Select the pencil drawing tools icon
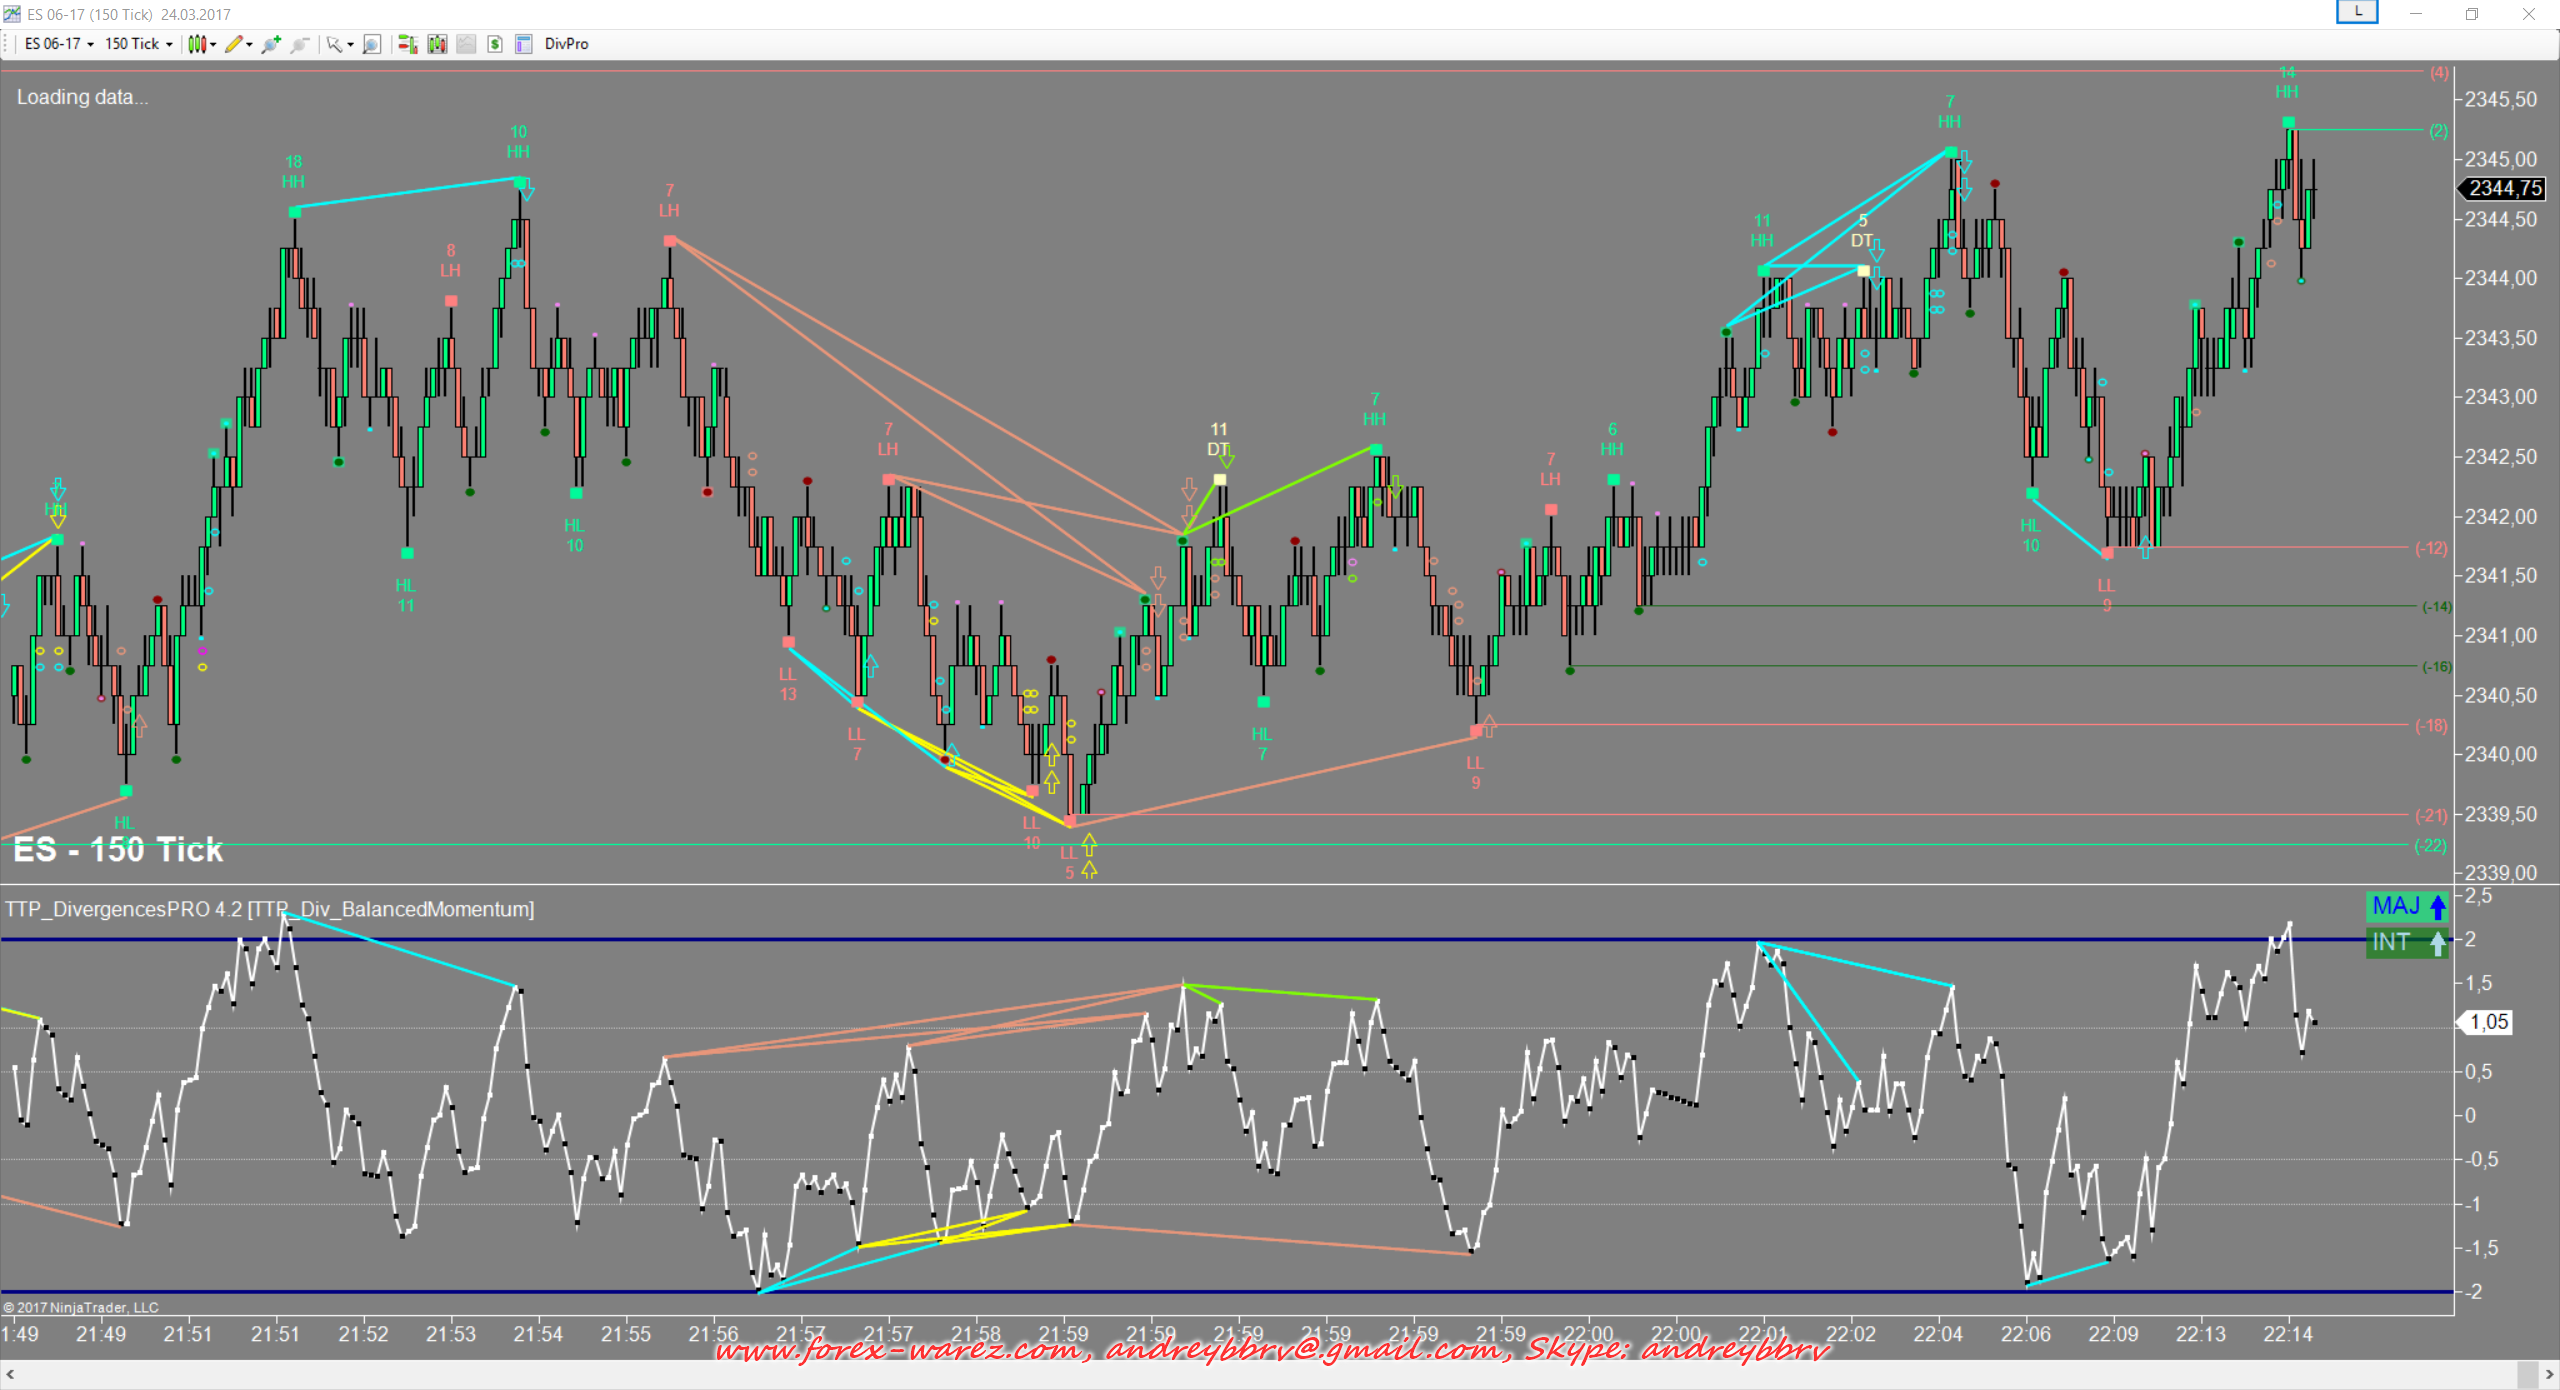Viewport: 2560px width, 1390px height. coord(233,44)
